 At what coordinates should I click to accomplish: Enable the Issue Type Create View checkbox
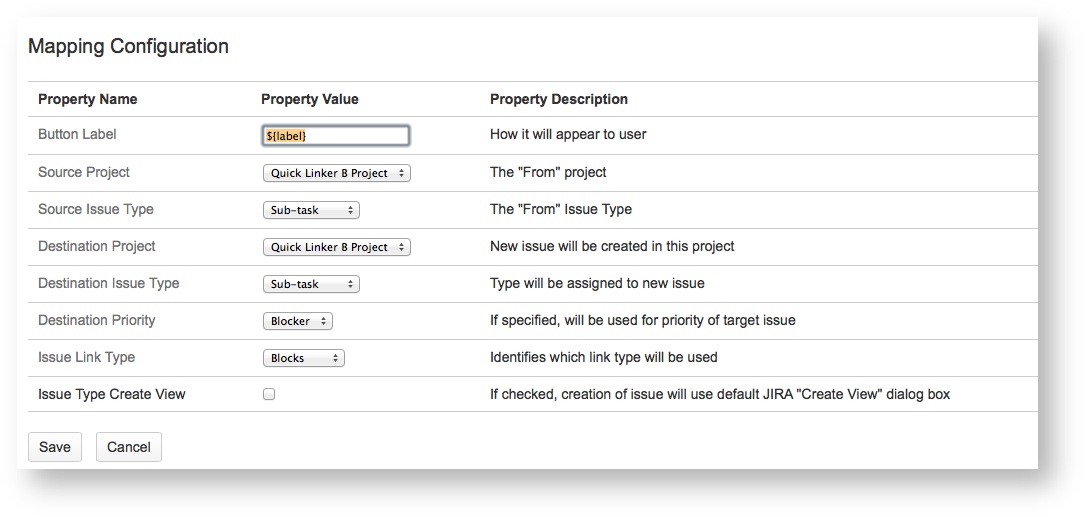269,395
